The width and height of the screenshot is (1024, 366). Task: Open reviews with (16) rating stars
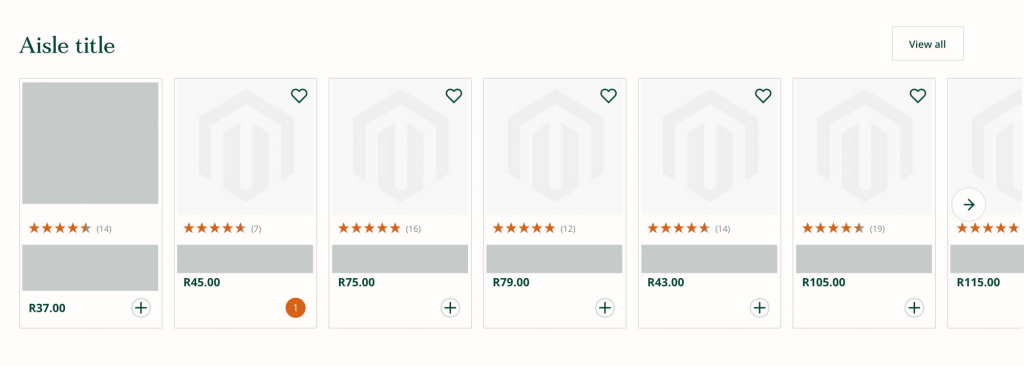click(x=379, y=229)
